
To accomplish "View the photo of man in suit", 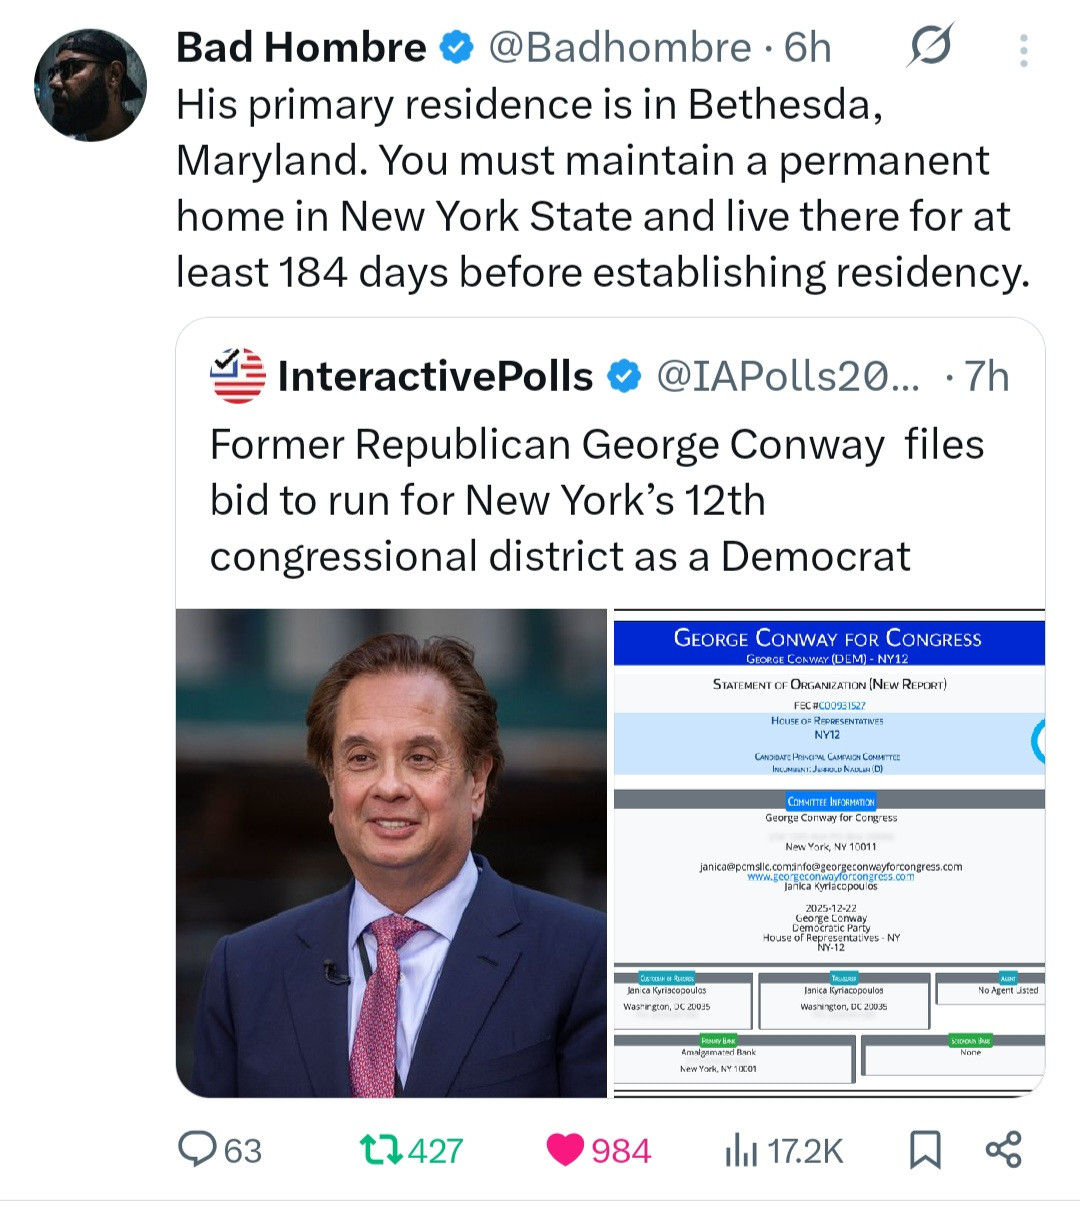I will click(x=392, y=852).
